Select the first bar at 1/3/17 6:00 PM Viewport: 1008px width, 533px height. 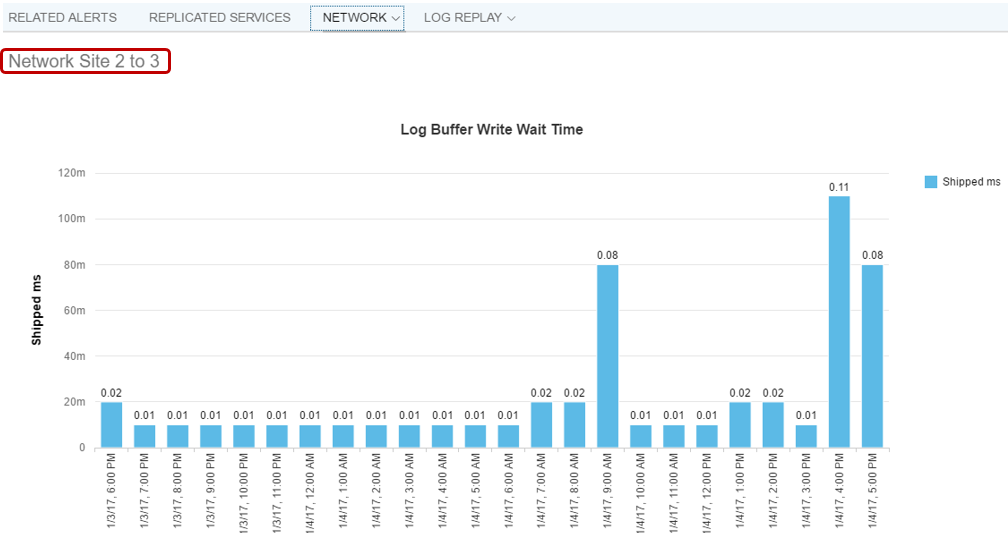(x=111, y=425)
